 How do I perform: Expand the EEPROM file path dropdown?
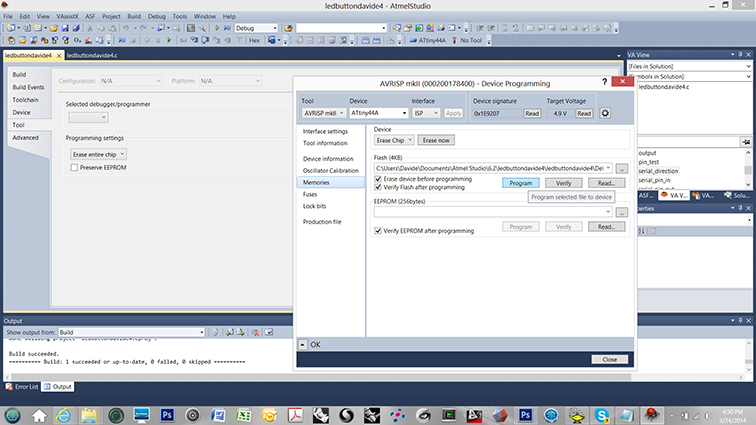pyautogui.click(x=608, y=212)
